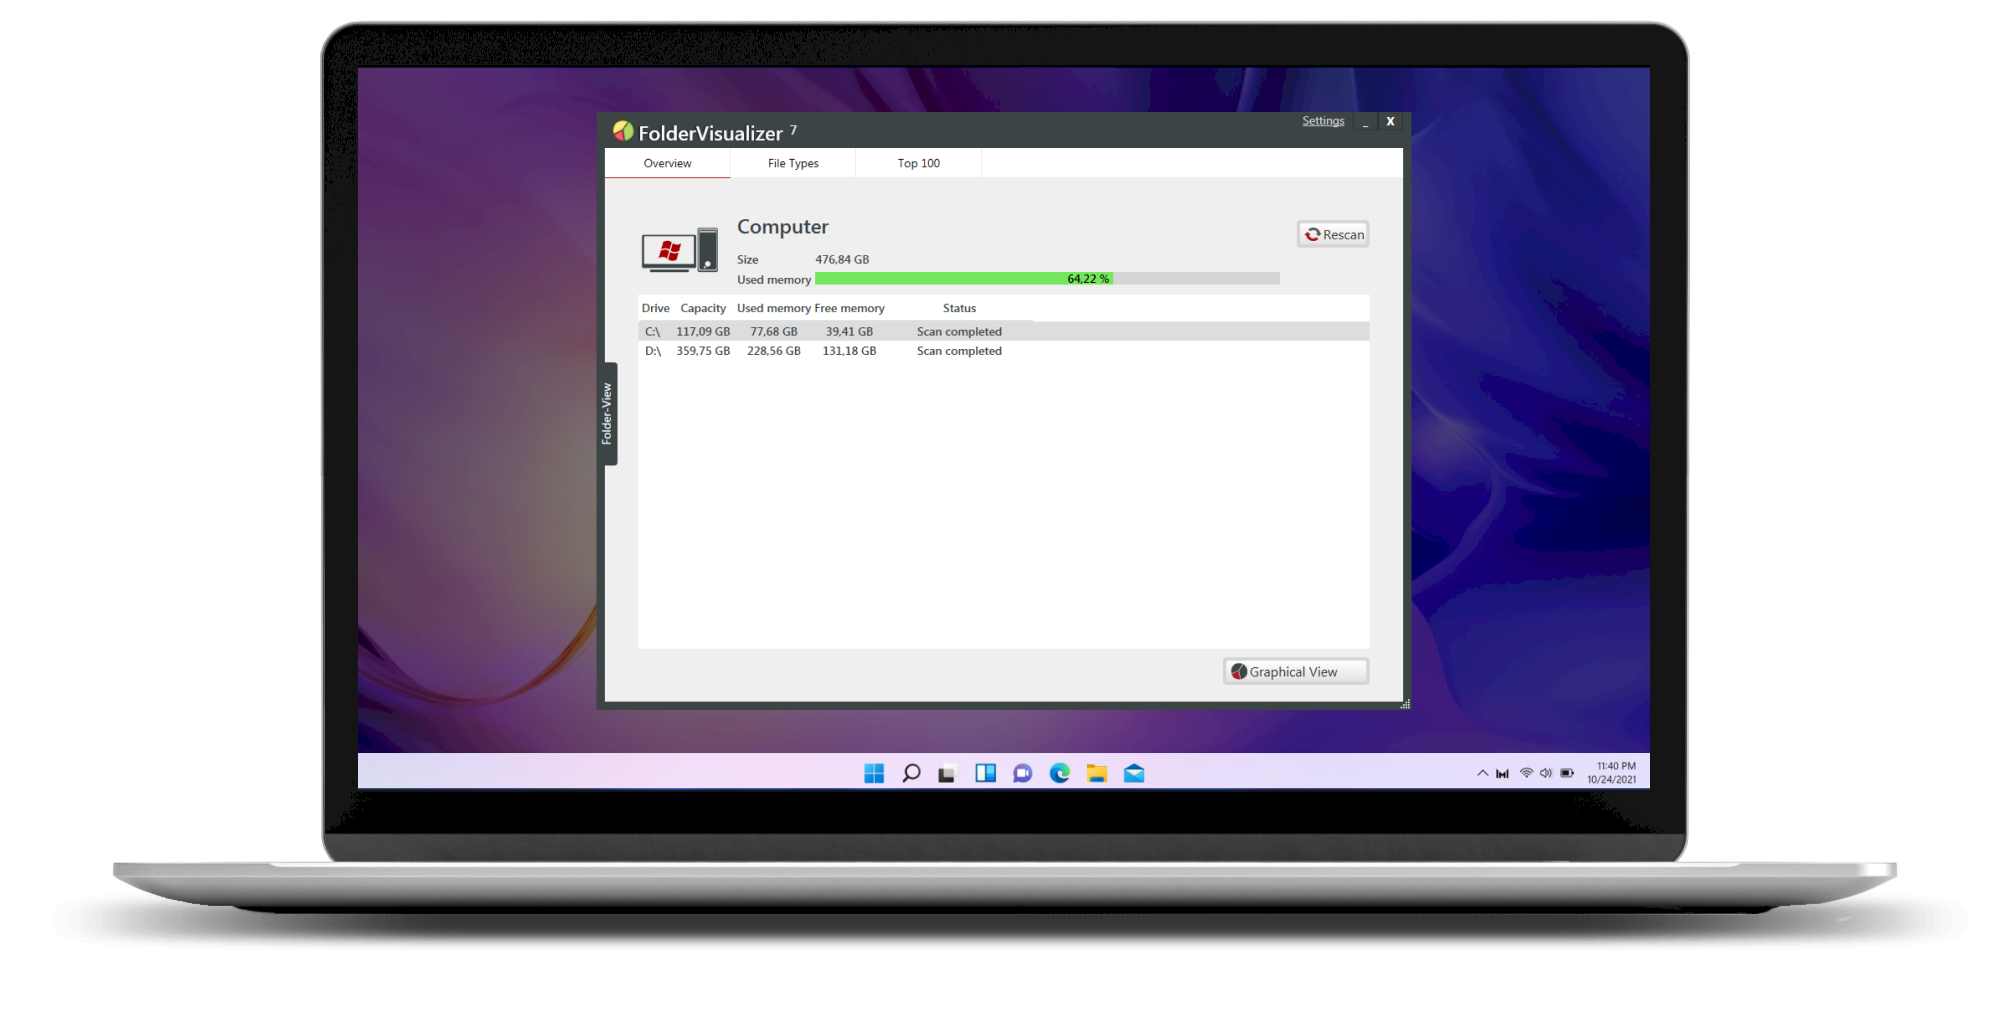Viewport: 2010px width, 1010px height.
Task: Open the Settings link
Action: click(x=1322, y=120)
